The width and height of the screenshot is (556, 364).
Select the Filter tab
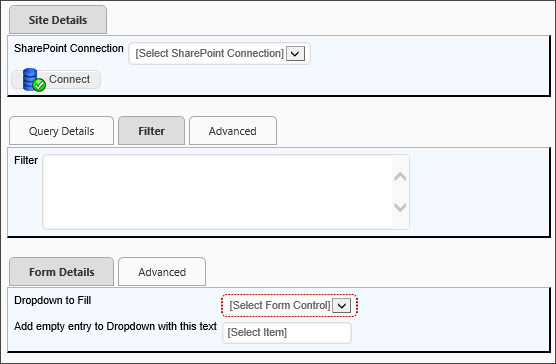[x=151, y=131]
